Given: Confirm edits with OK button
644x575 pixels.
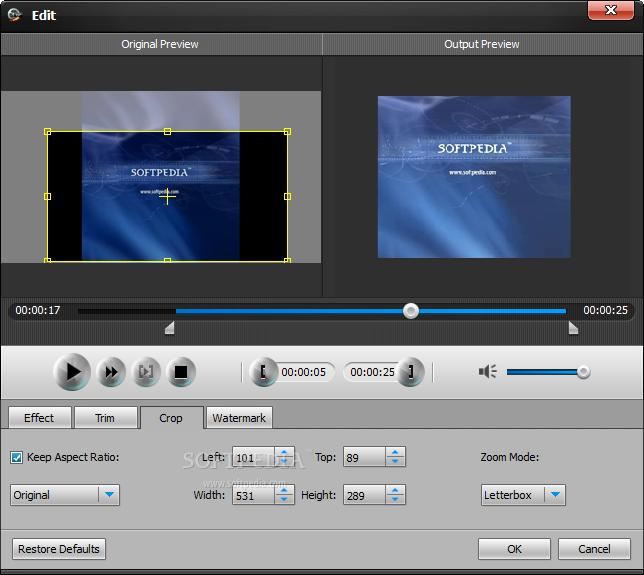Looking at the screenshot, I should click(514, 549).
